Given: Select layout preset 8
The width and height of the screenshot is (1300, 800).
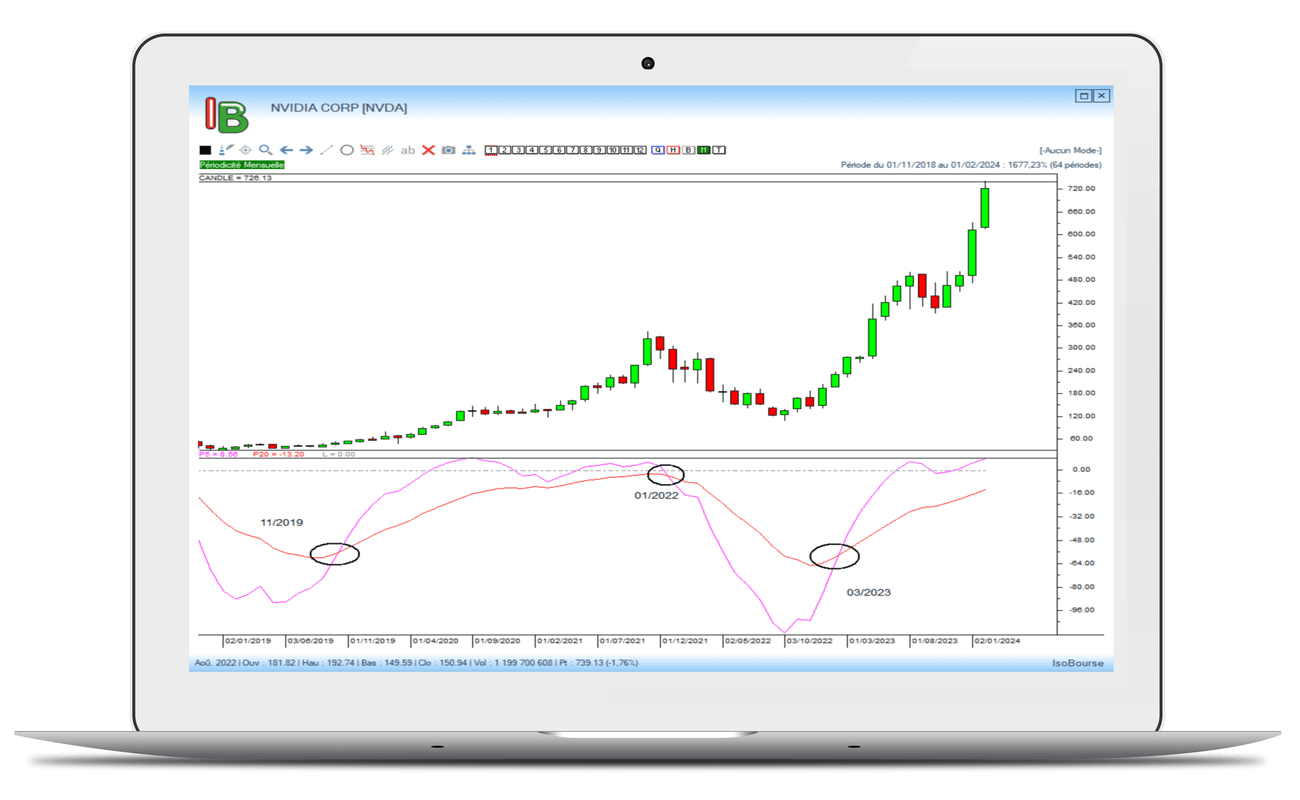Looking at the screenshot, I should click(x=586, y=150).
